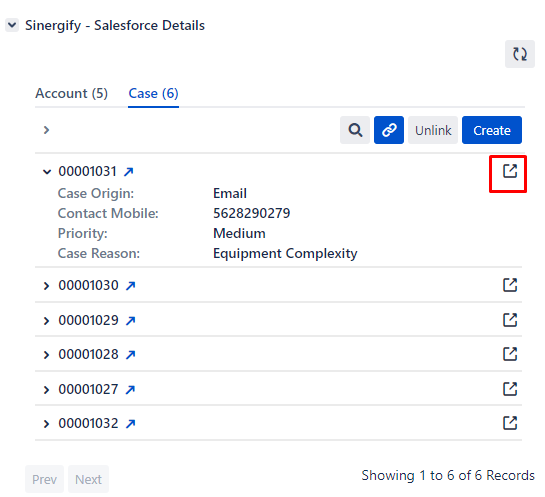Open case 00001031 in popup window icon
The width and height of the screenshot is (545, 497).
pos(510,171)
